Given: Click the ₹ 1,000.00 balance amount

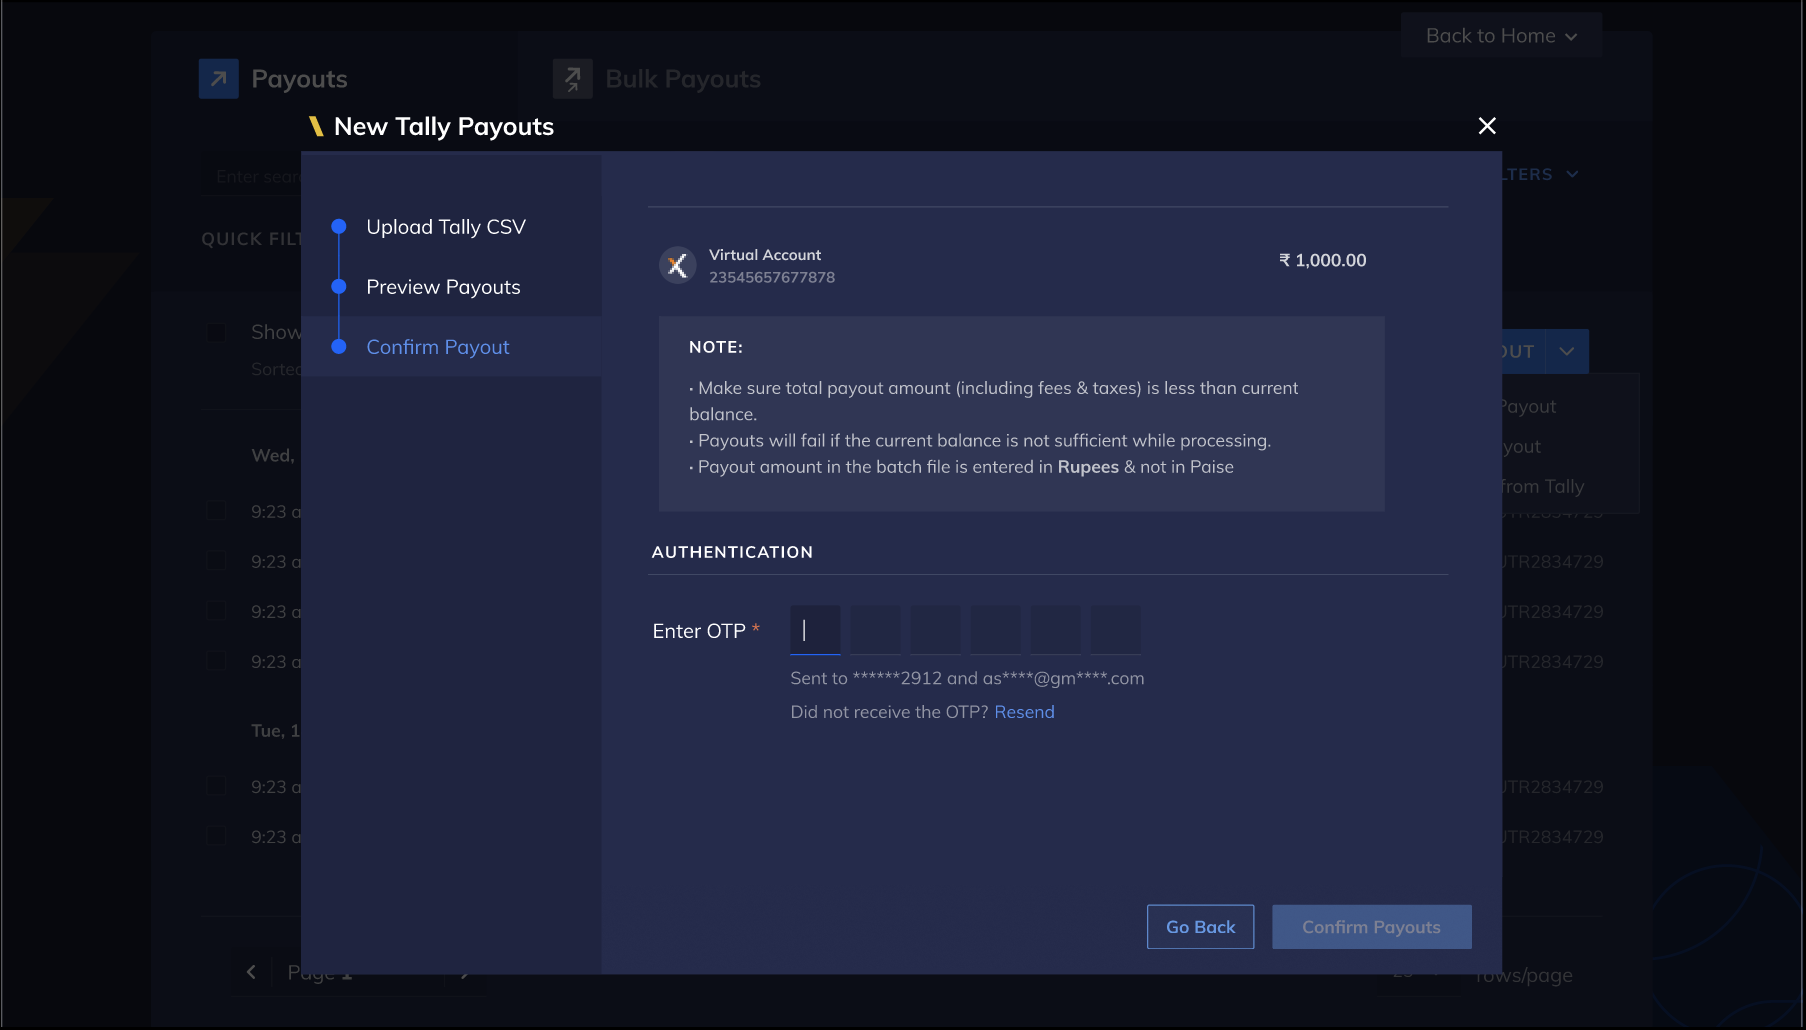Looking at the screenshot, I should (x=1322, y=260).
